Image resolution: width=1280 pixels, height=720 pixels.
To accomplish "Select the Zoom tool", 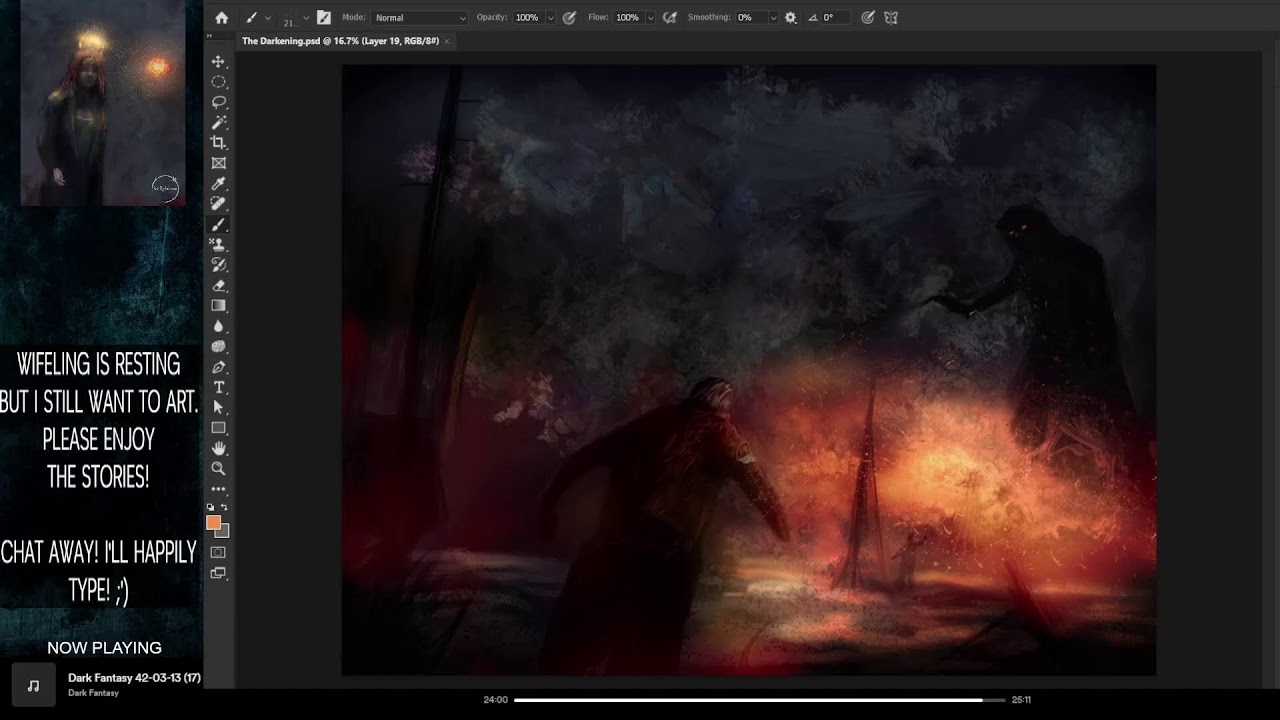I will [218, 469].
